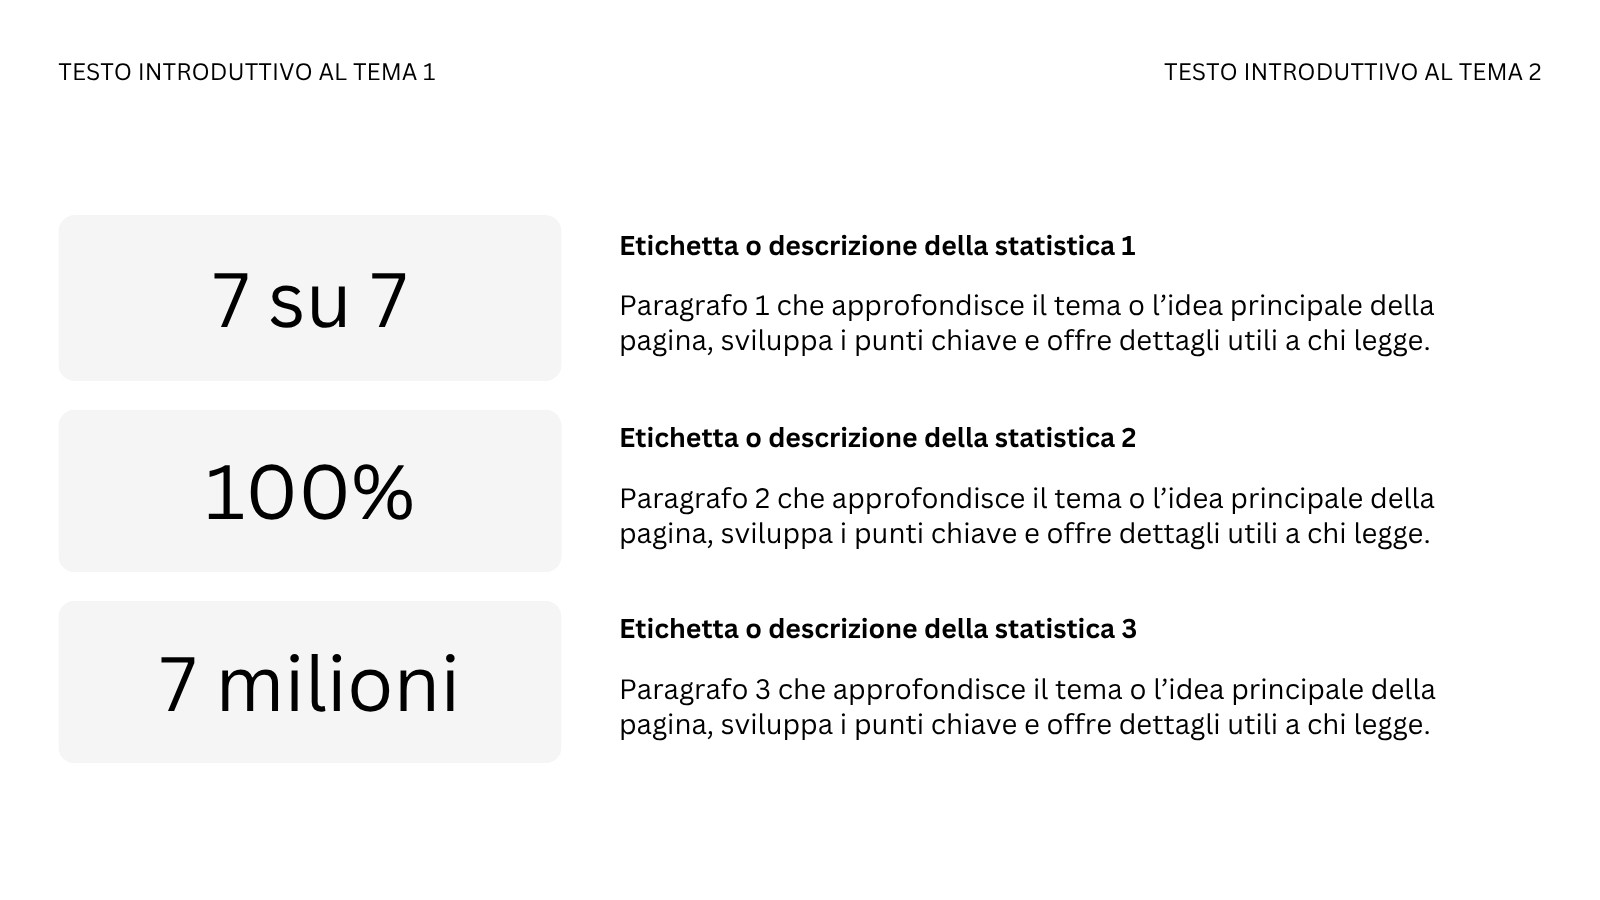The height and width of the screenshot is (900, 1600).
Task: Click the 'Paragrafo 1' body text
Action: tap(1026, 323)
